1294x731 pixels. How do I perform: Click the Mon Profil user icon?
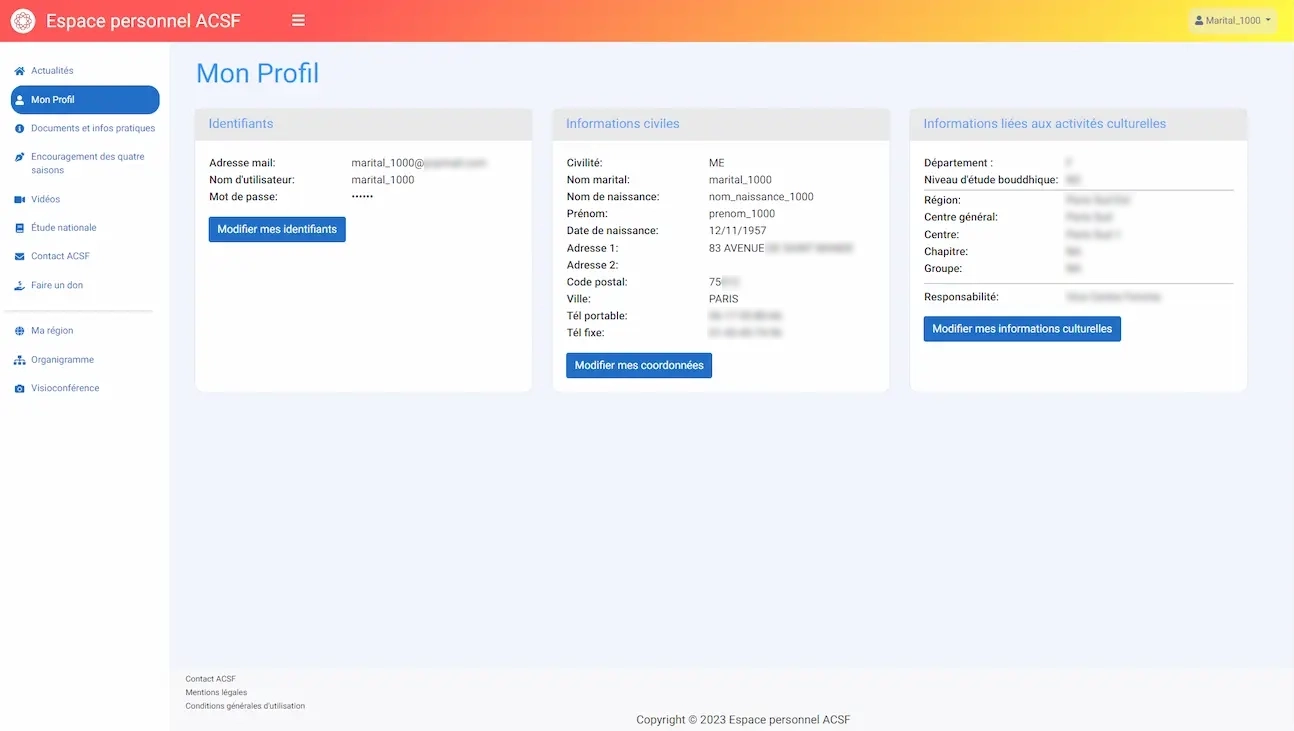[19, 100]
